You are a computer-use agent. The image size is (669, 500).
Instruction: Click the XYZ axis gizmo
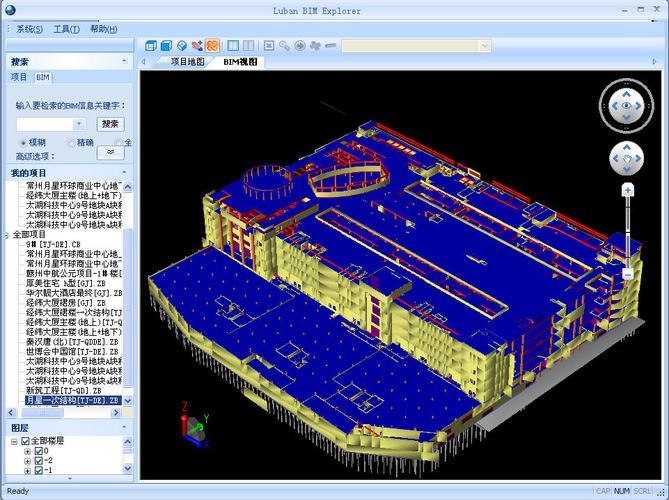coord(194,425)
